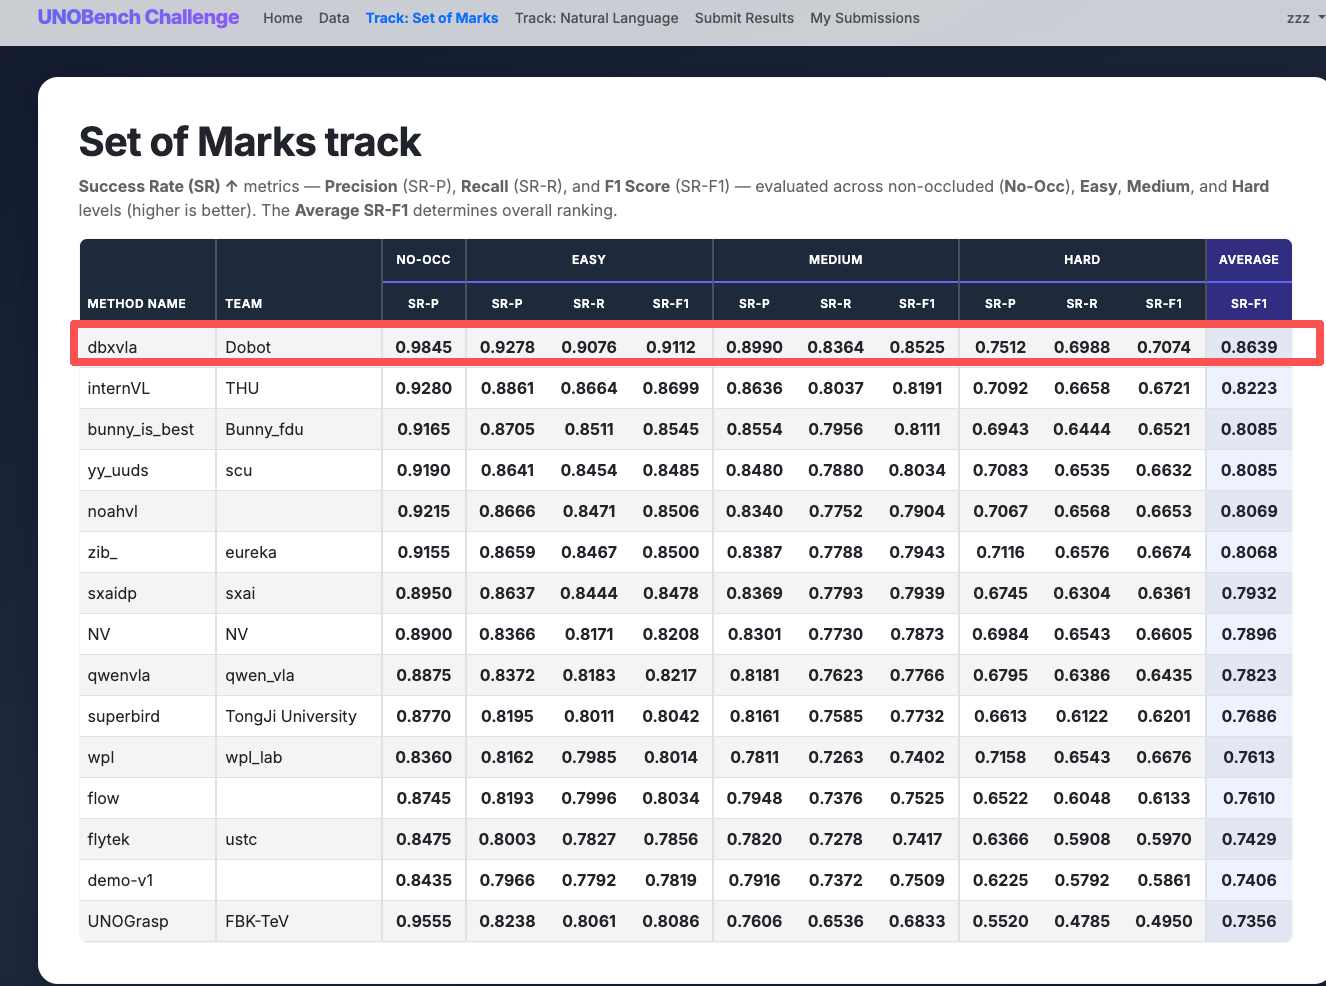The height and width of the screenshot is (986, 1326).
Task: Click flytek average score 0.7429
Action: 1249,839
